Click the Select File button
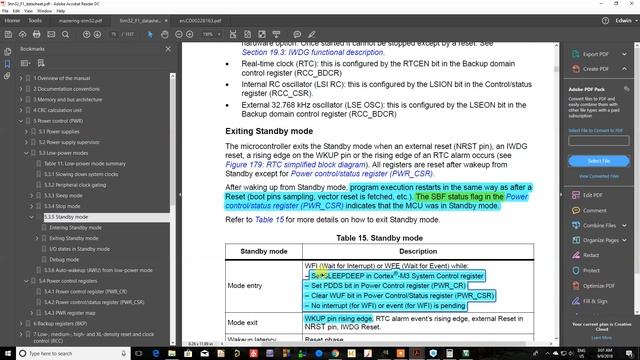The height and width of the screenshot is (360, 640). [x=599, y=161]
